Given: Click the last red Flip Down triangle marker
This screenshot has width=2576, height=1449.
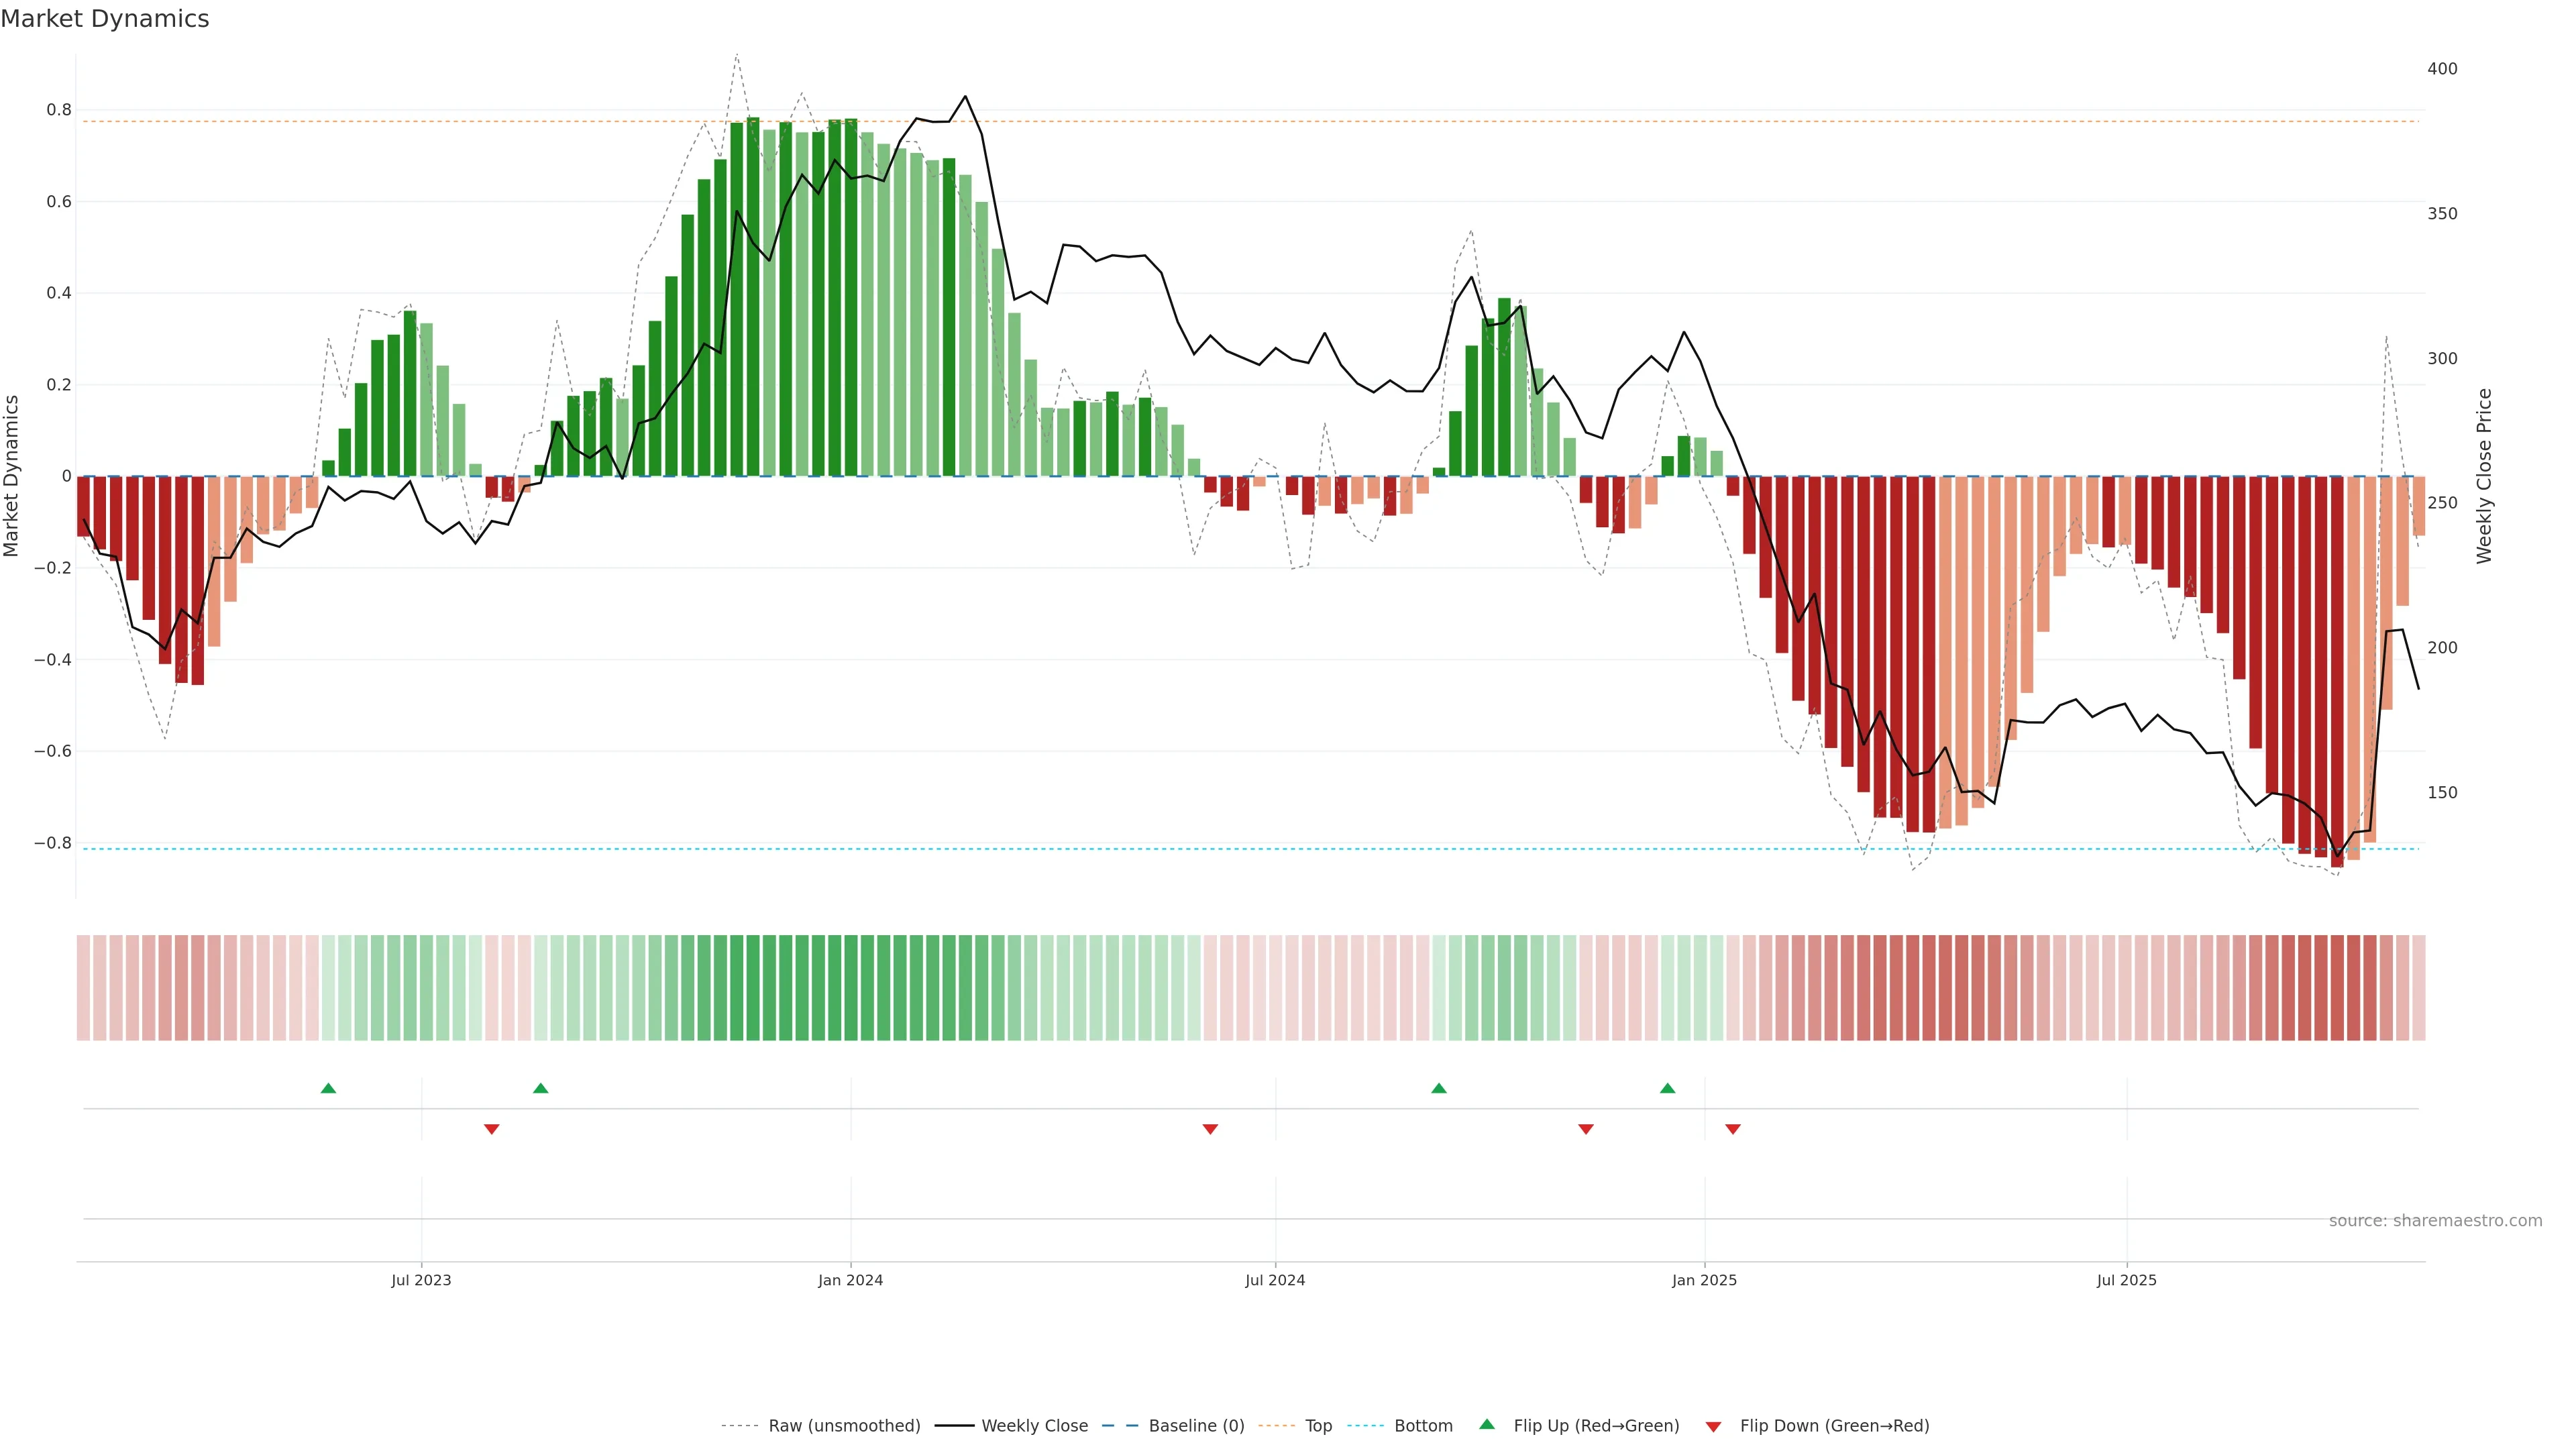Looking at the screenshot, I should [x=1733, y=1129].
